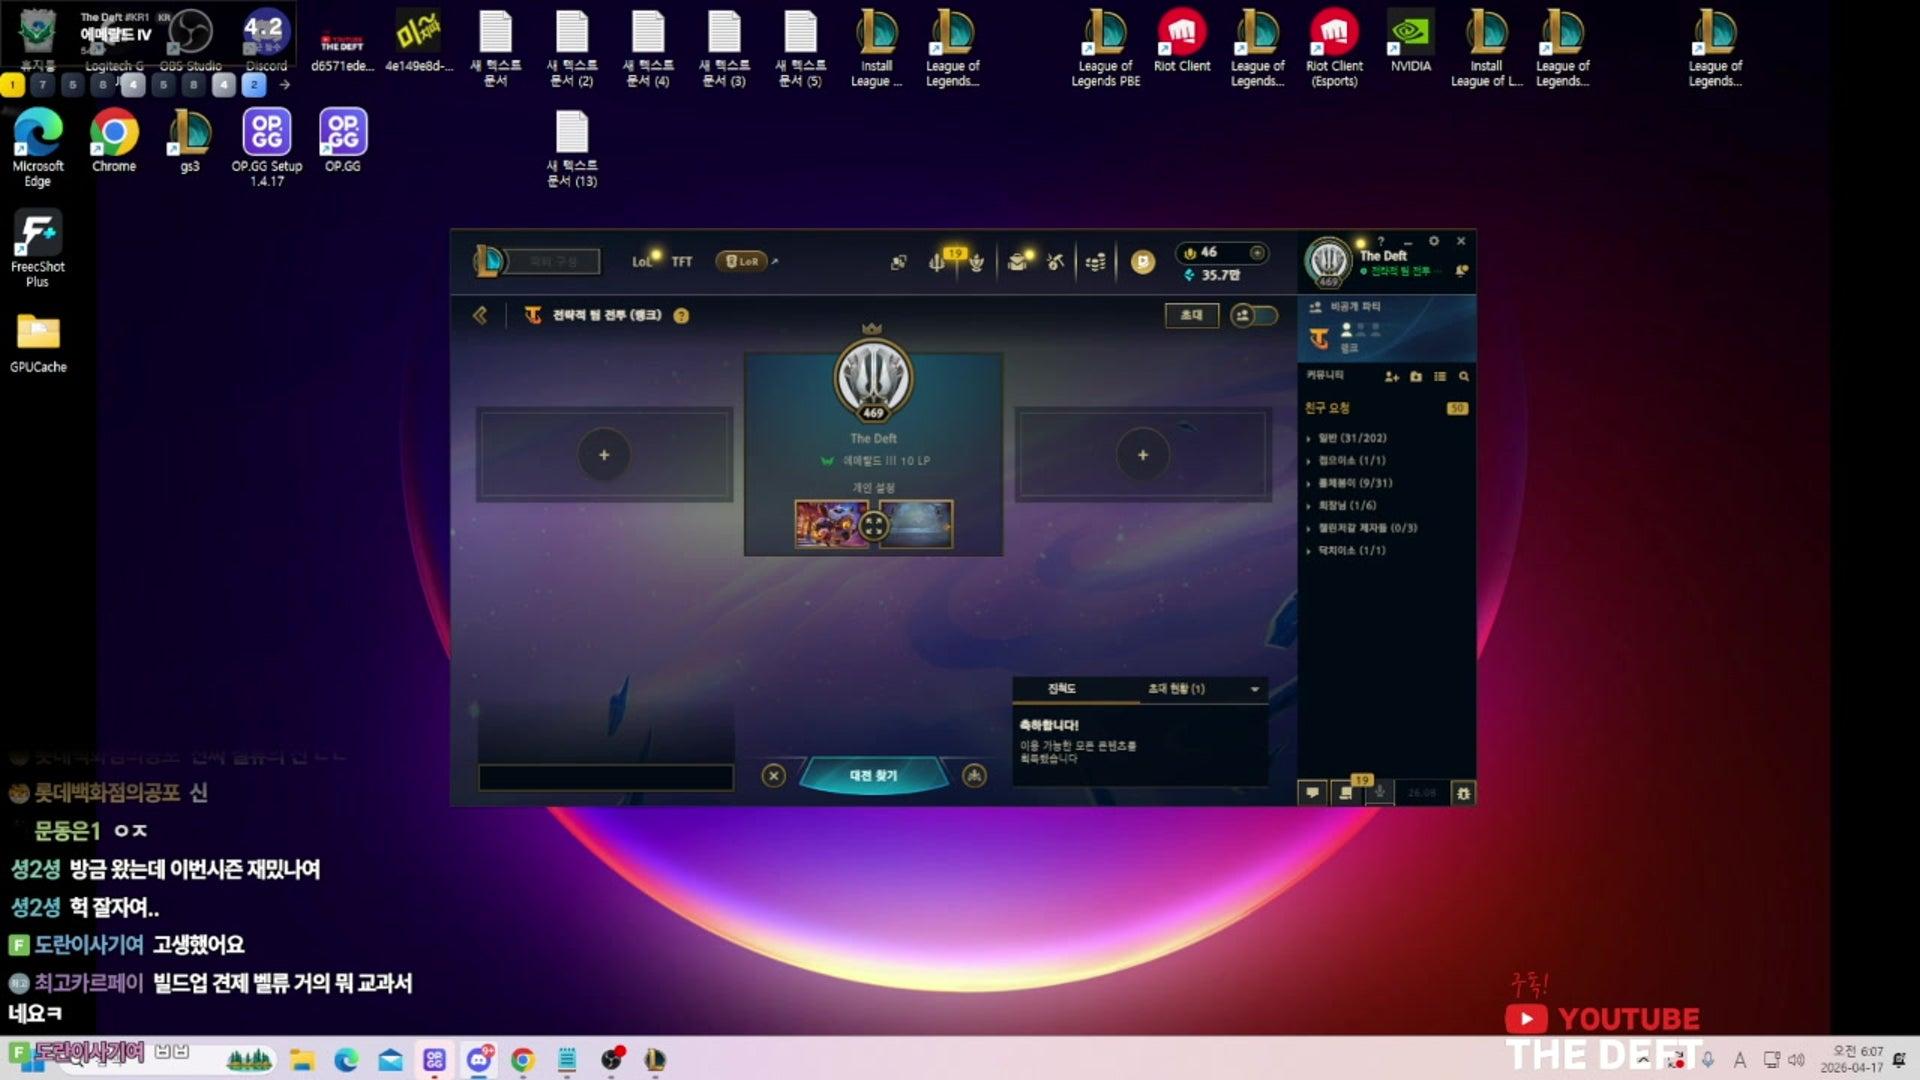This screenshot has height=1080, width=1920.
Task: Open Chrome from the Windows taskbar
Action: (x=522, y=1060)
